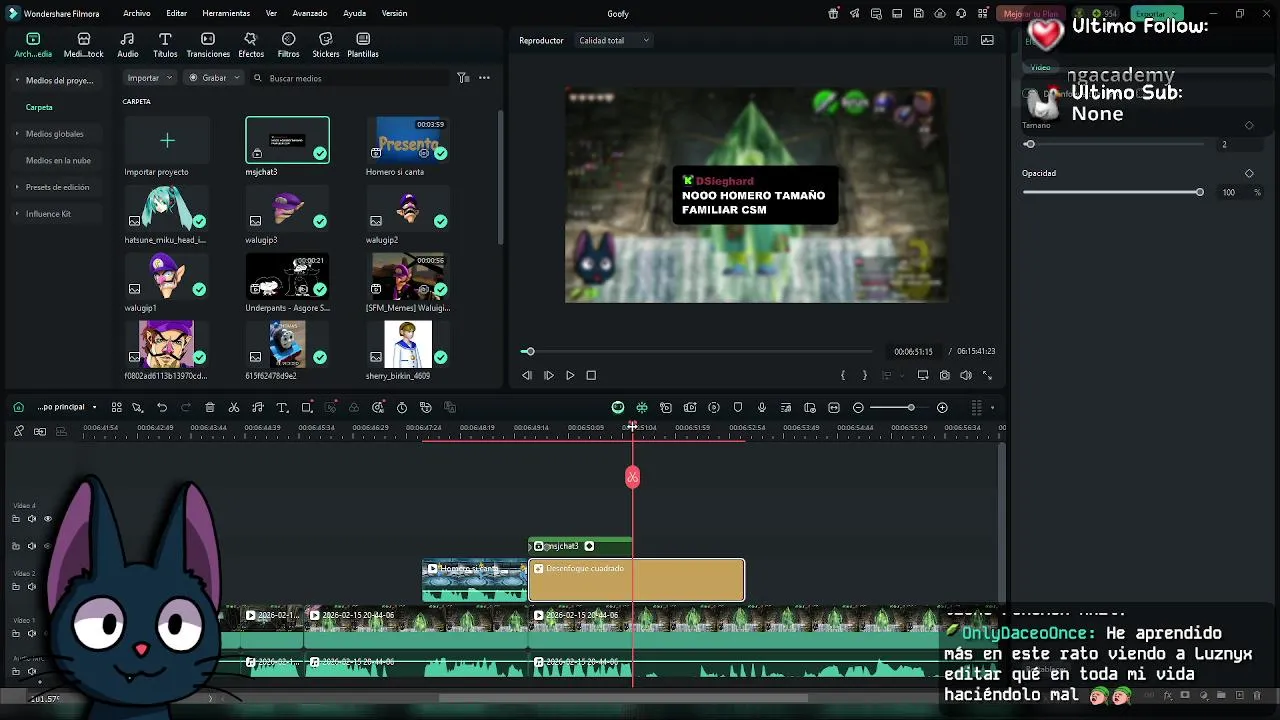Viewport: 1280px width, 720px height.
Task: Toggle the Opacidad keyframe diamond
Action: coord(1249,174)
